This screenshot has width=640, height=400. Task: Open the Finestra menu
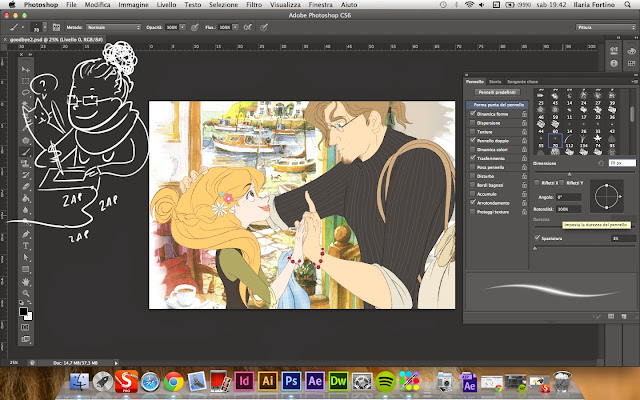click(320, 4)
